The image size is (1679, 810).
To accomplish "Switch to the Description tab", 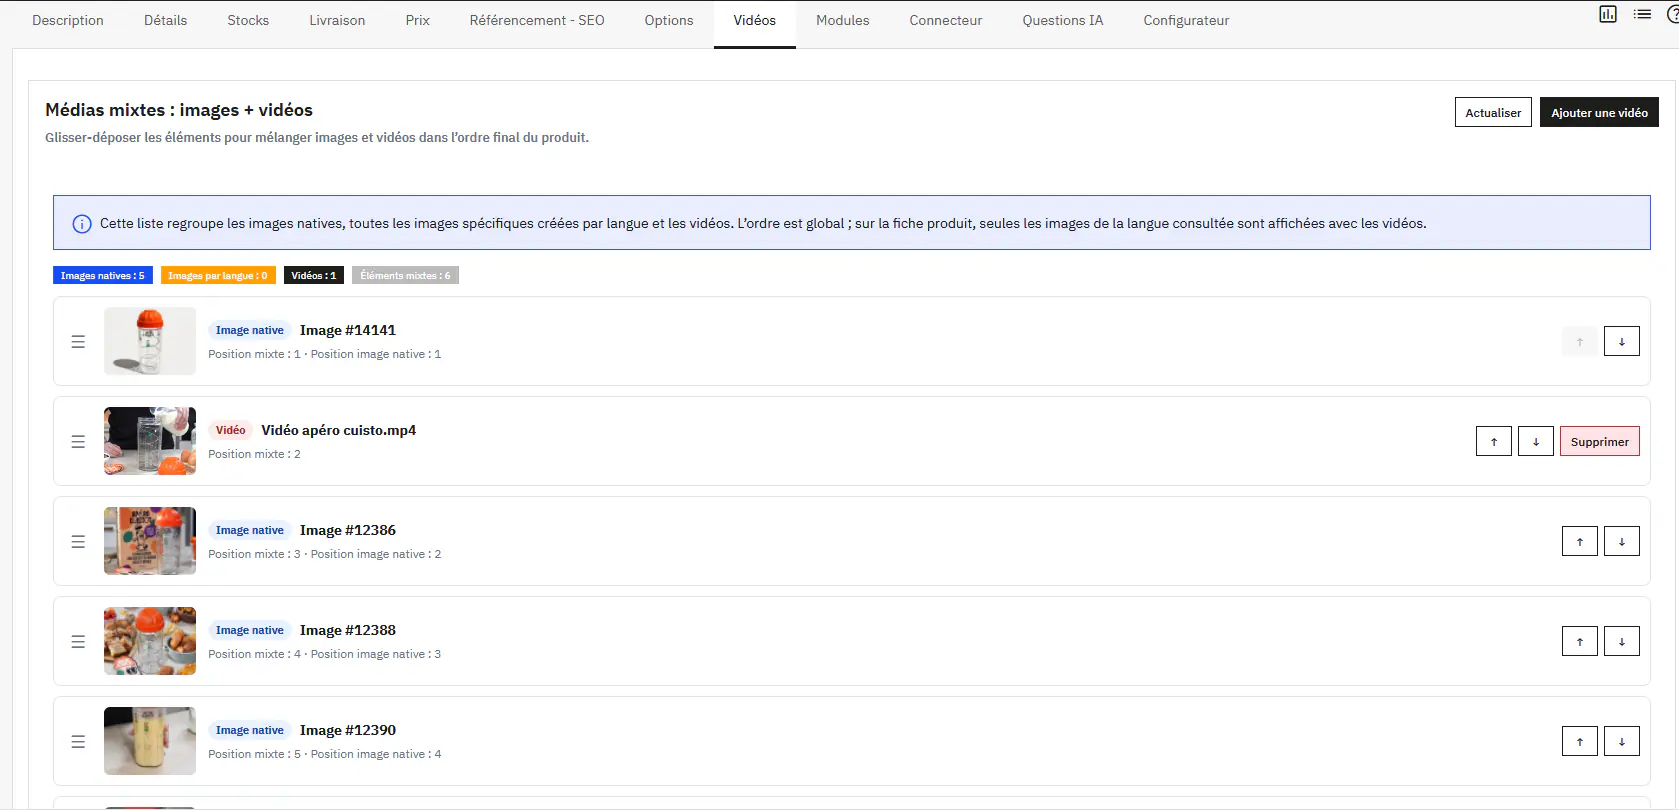I will pyautogui.click(x=68, y=20).
